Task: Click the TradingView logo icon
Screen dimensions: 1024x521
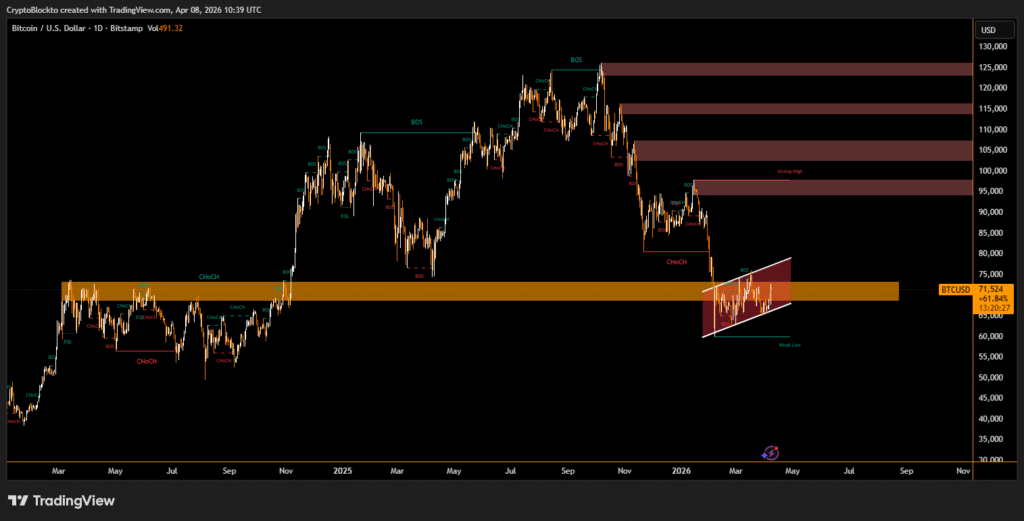Action: tap(18, 501)
